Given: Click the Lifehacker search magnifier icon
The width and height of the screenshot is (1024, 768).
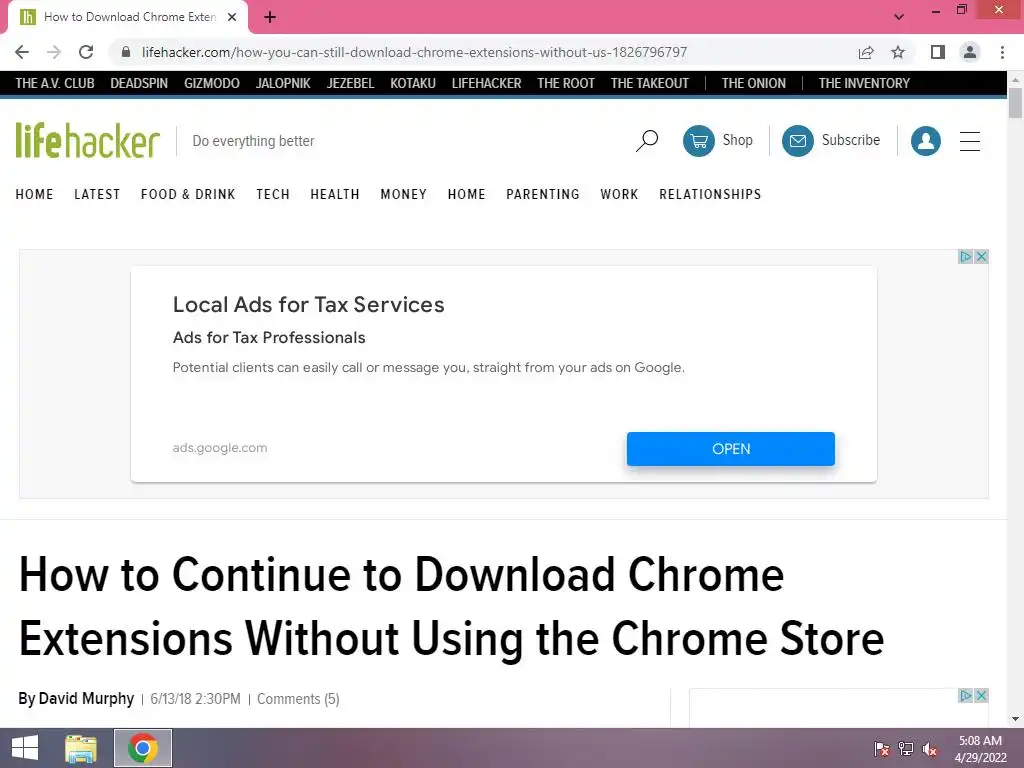Looking at the screenshot, I should click(x=647, y=140).
